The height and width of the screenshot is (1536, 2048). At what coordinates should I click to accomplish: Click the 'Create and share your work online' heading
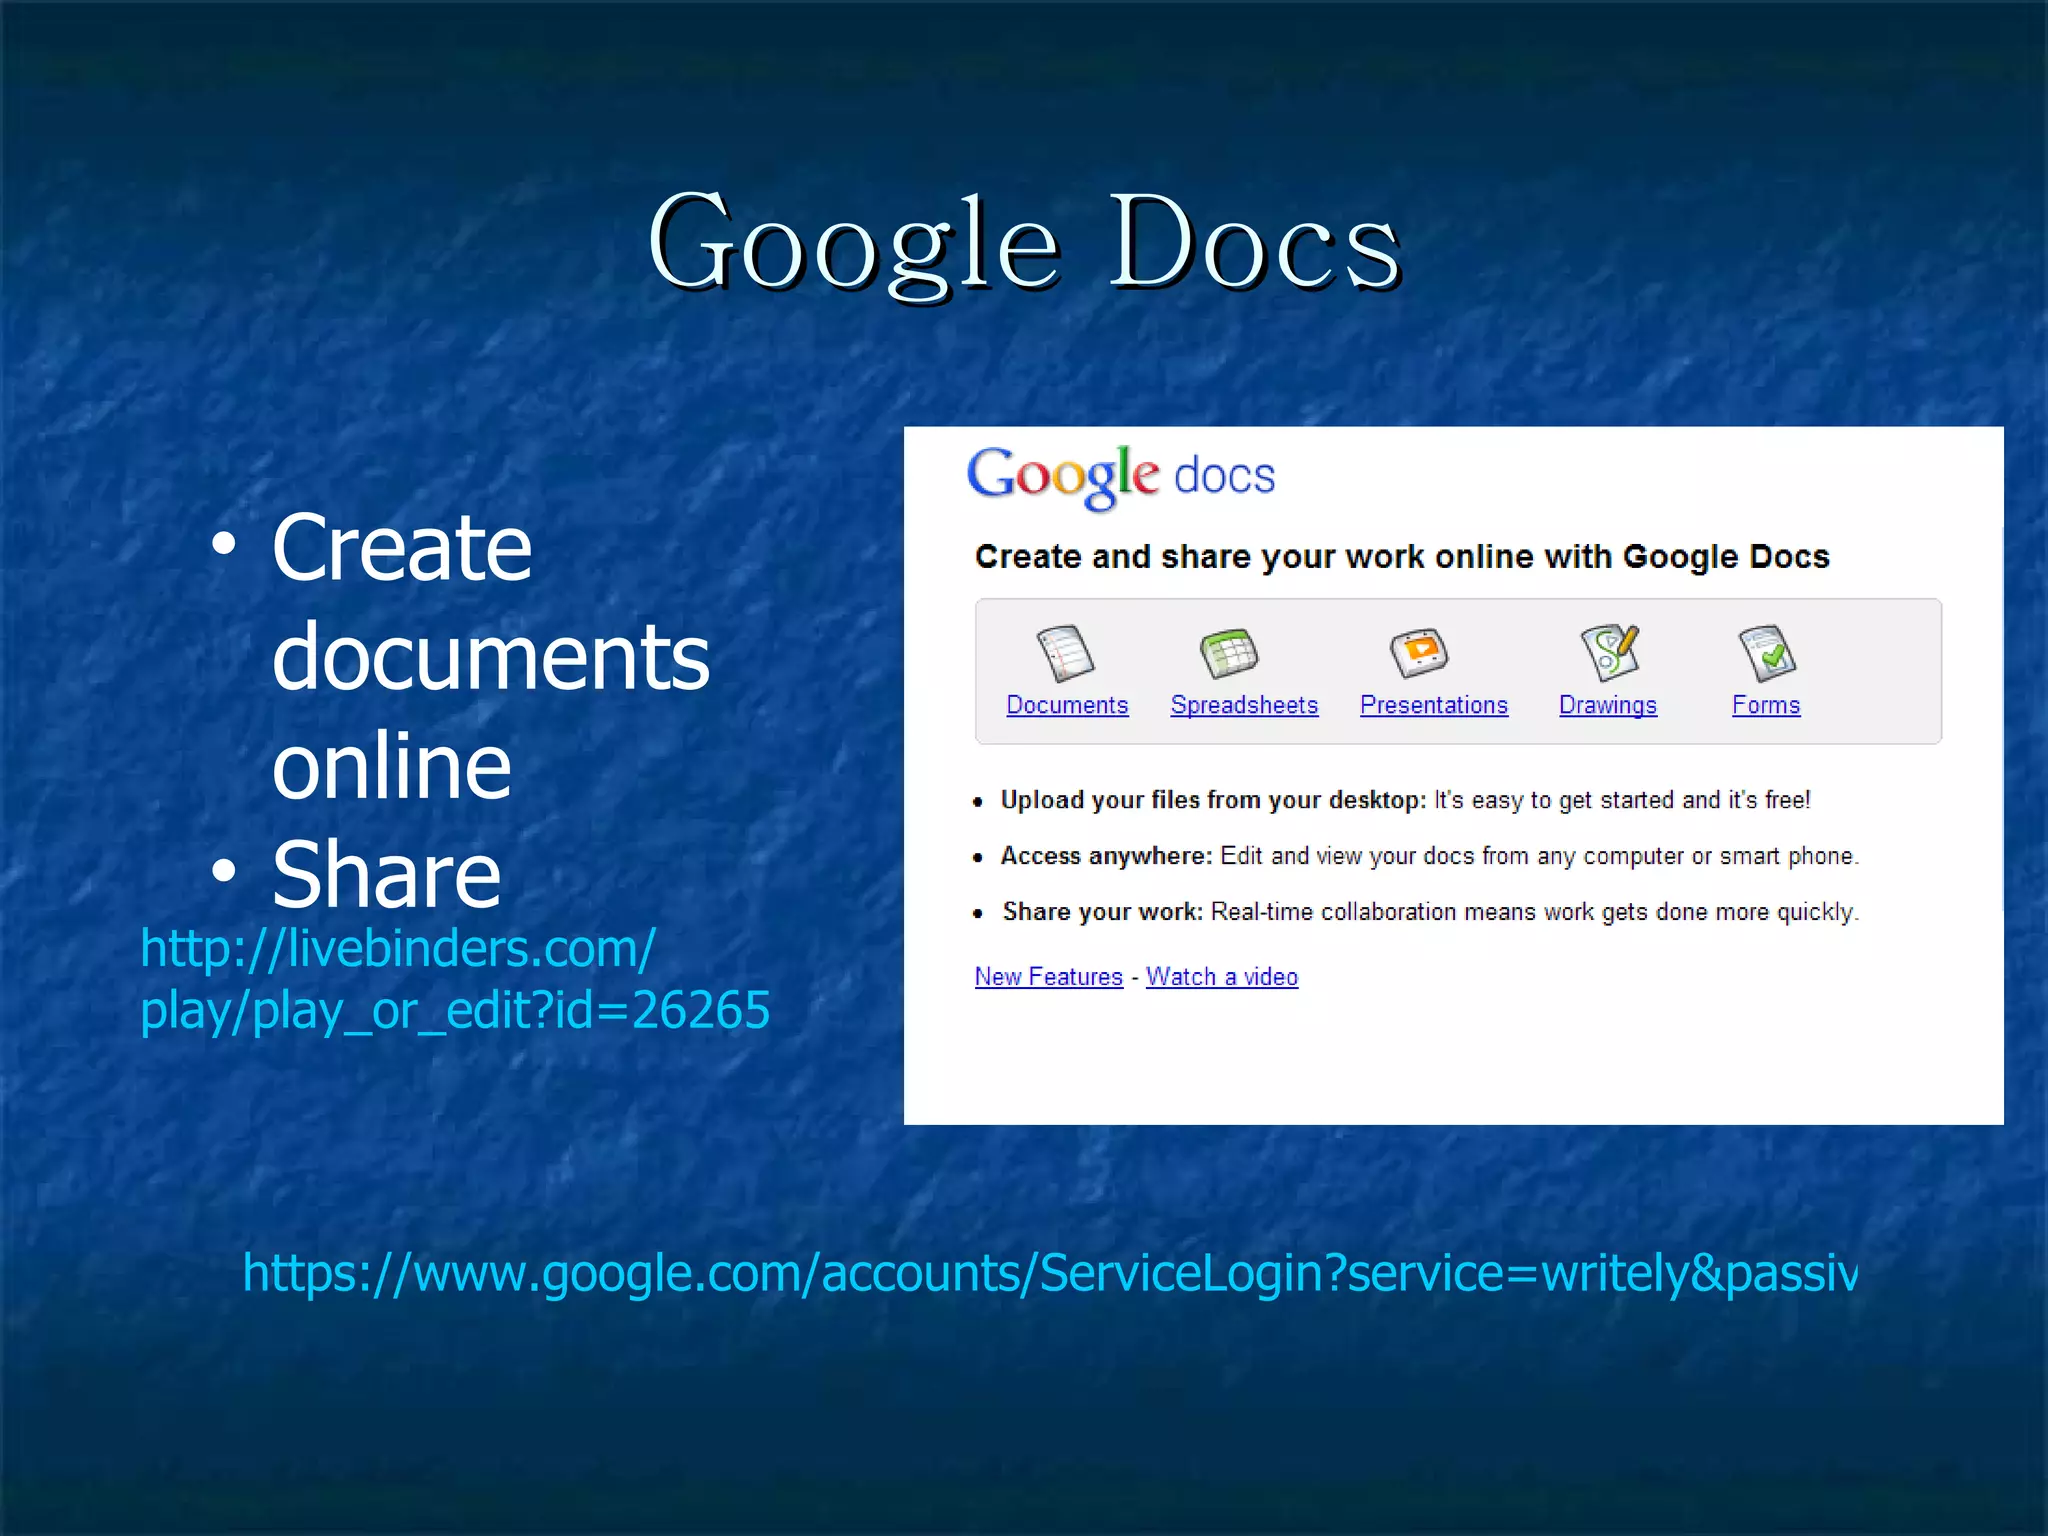1401,557
